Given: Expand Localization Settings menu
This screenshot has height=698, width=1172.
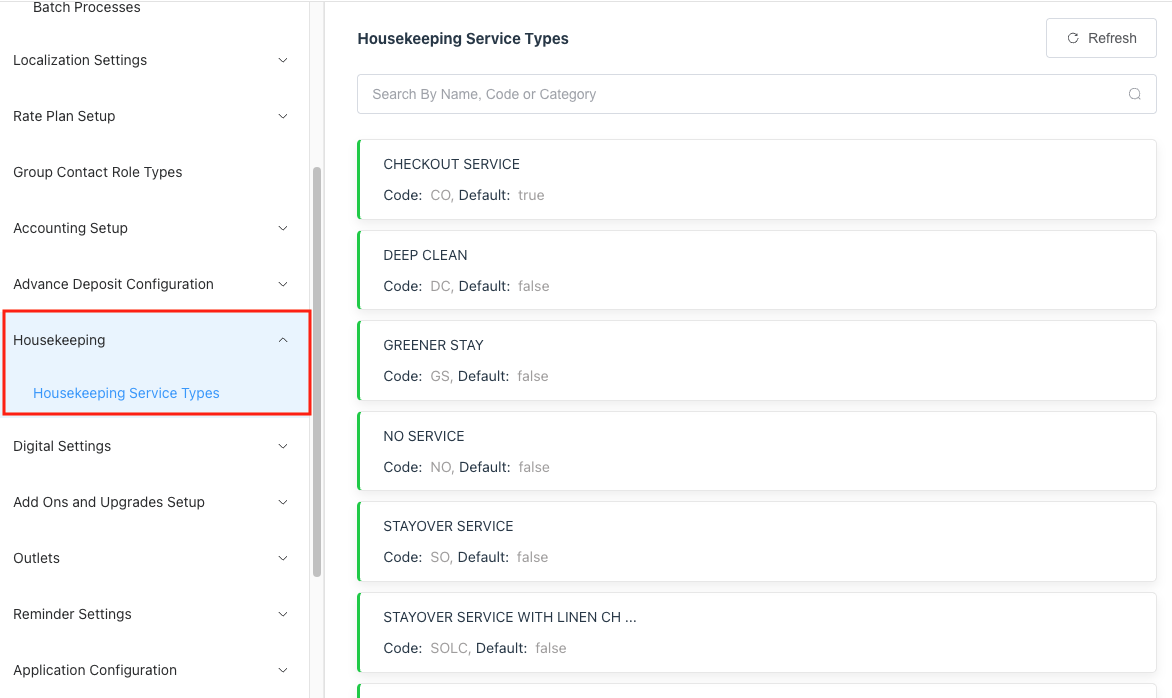Looking at the screenshot, I should 80,60.
